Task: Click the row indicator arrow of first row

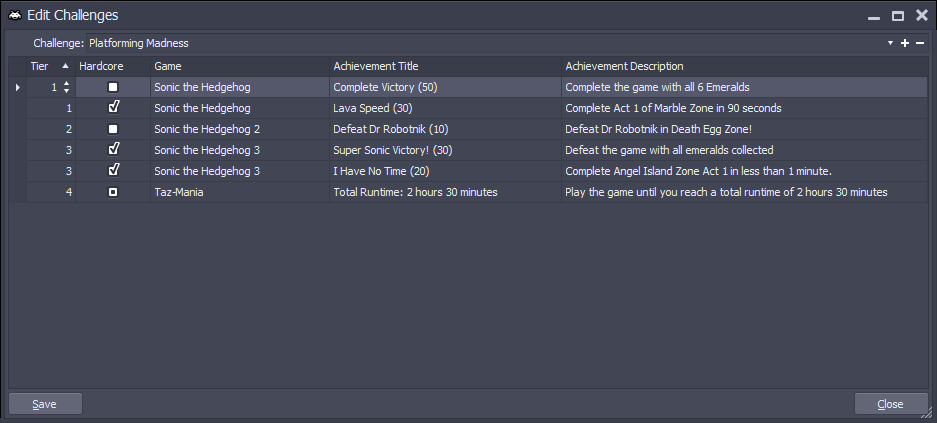Action: [x=17, y=88]
